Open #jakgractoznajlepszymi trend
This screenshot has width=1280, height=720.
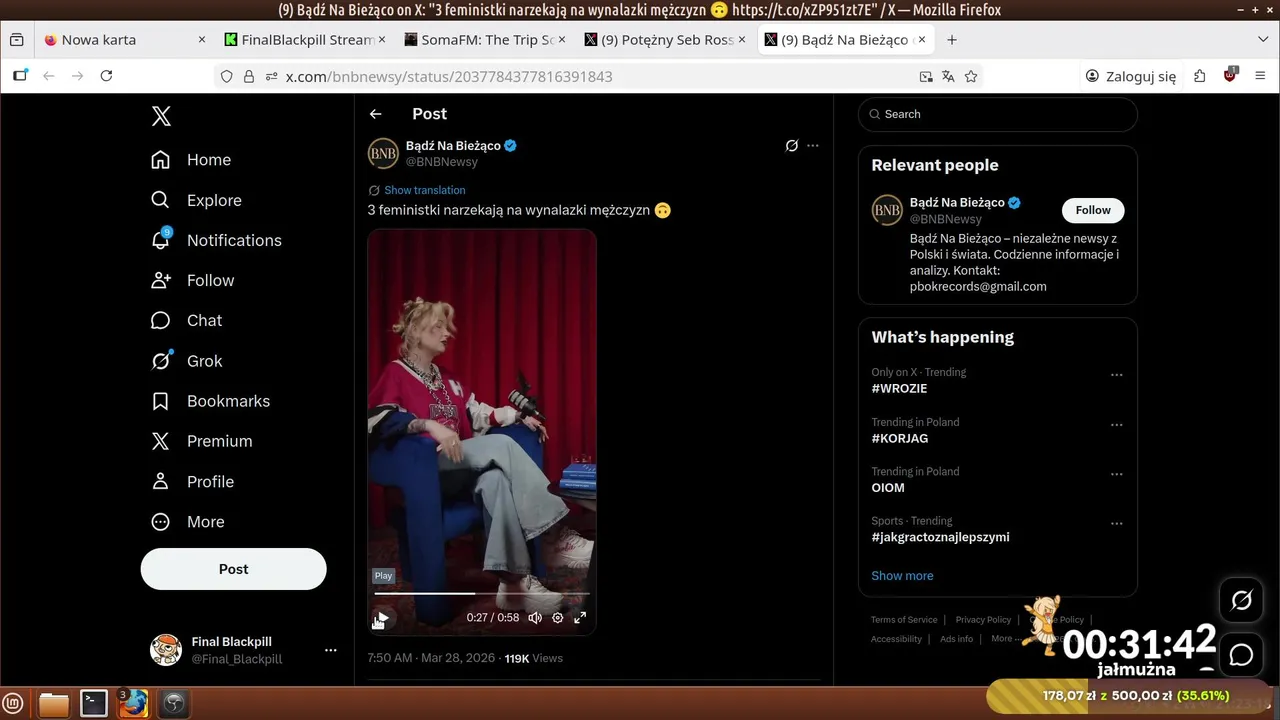coord(940,537)
